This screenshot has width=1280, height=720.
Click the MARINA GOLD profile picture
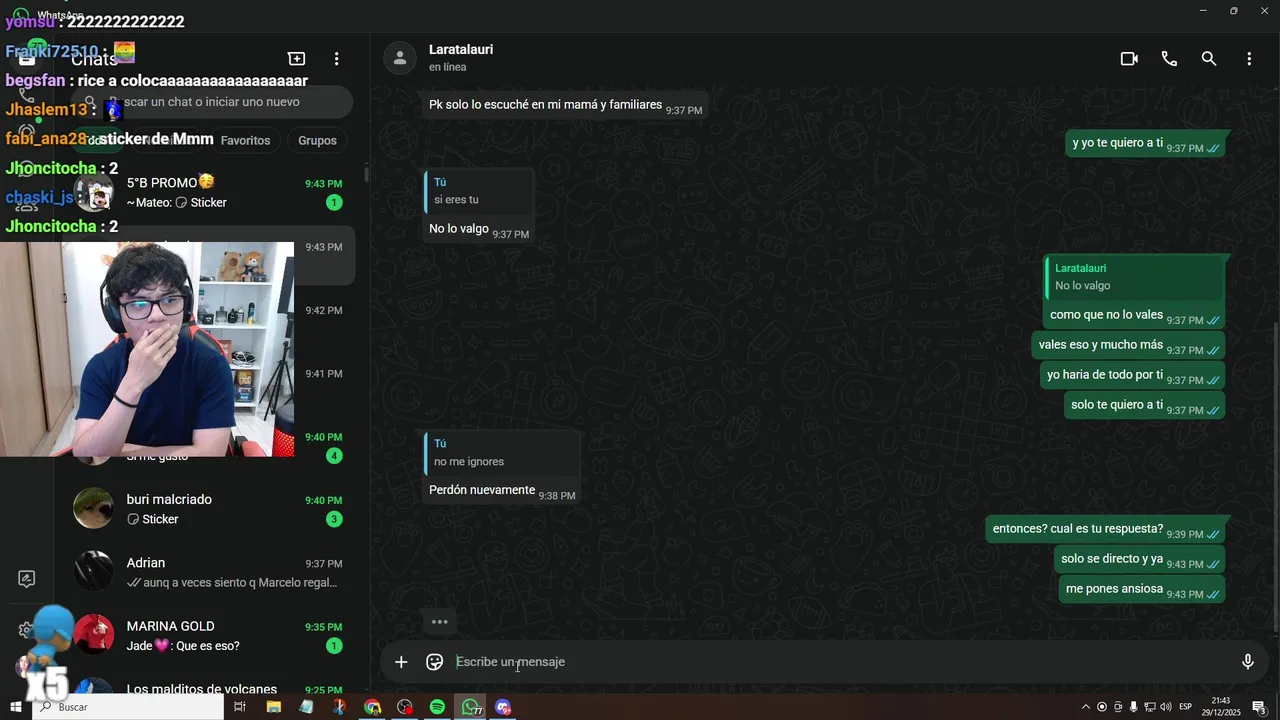(x=93, y=635)
